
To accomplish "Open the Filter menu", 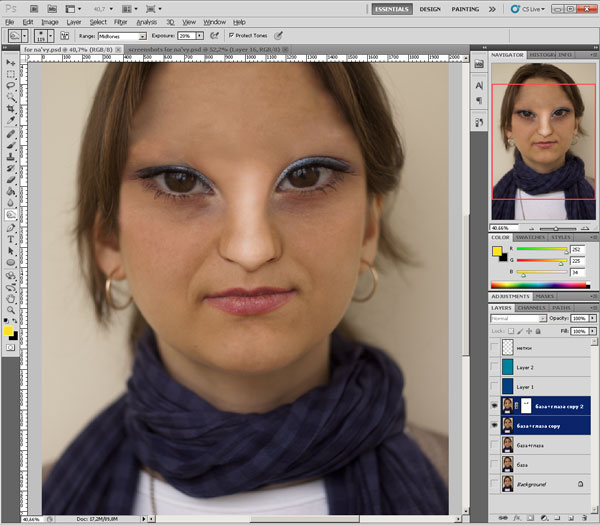I will pos(120,21).
